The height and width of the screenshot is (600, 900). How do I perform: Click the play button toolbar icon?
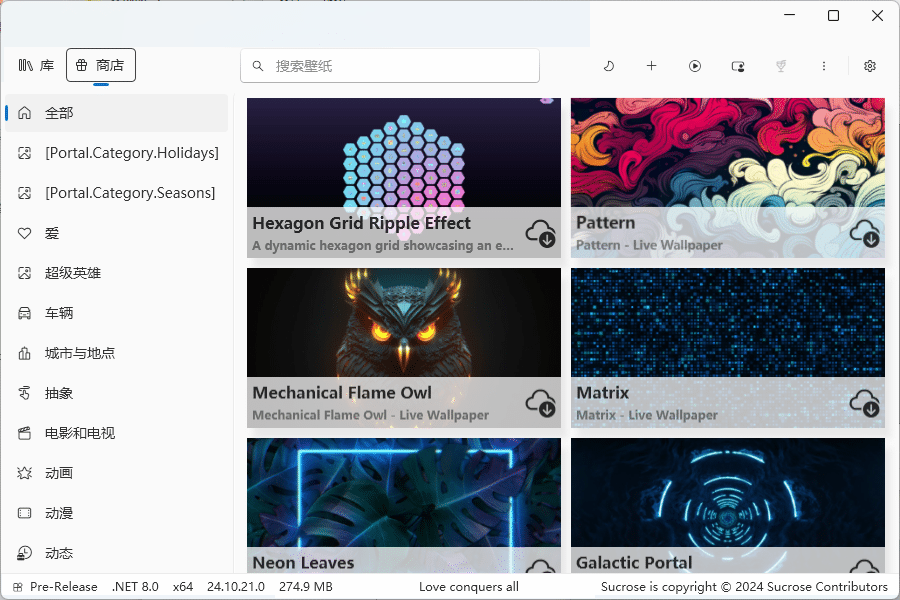(695, 66)
